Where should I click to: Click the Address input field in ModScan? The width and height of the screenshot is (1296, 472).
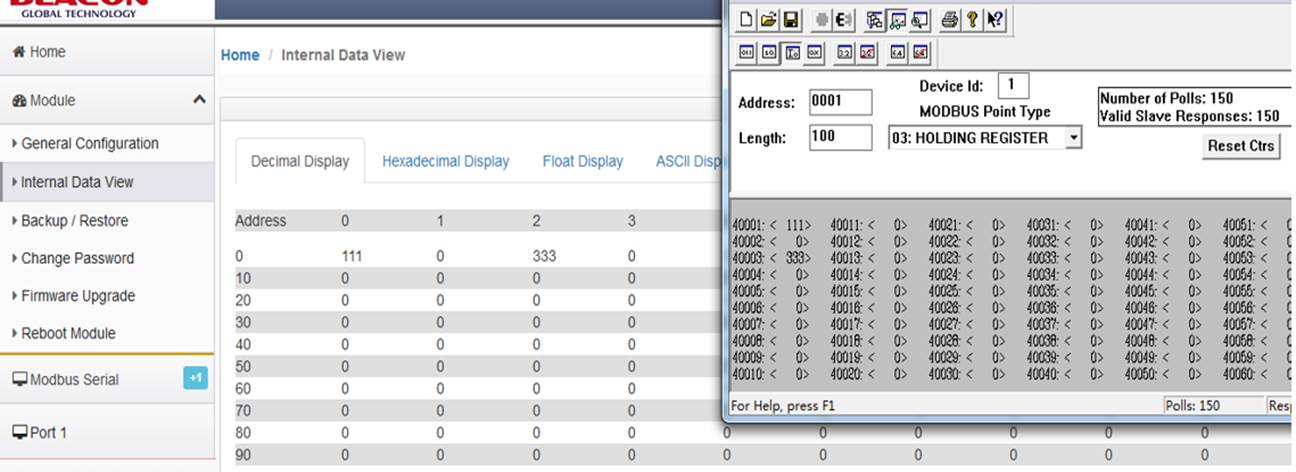(x=840, y=102)
